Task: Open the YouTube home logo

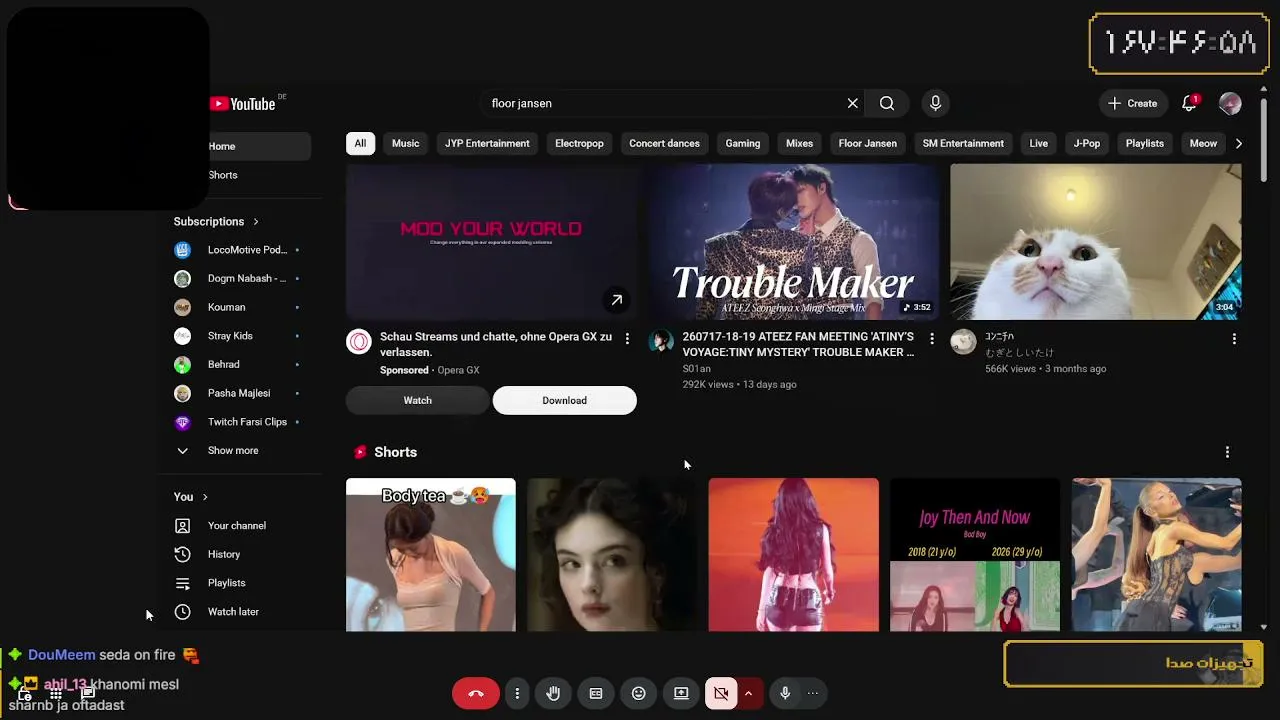Action: coord(243,104)
